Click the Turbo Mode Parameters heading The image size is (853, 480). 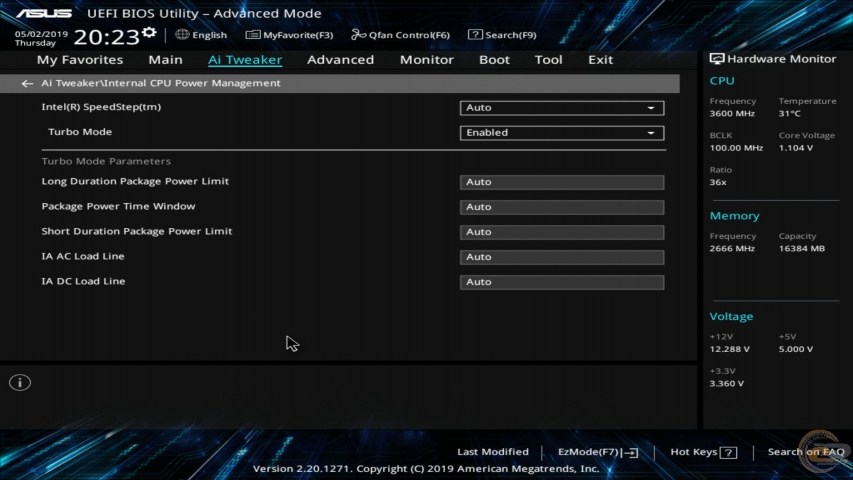tap(106, 161)
